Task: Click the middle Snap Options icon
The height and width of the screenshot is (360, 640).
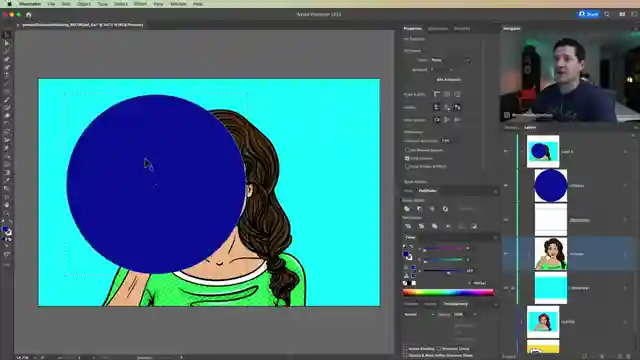Action: 447,120
